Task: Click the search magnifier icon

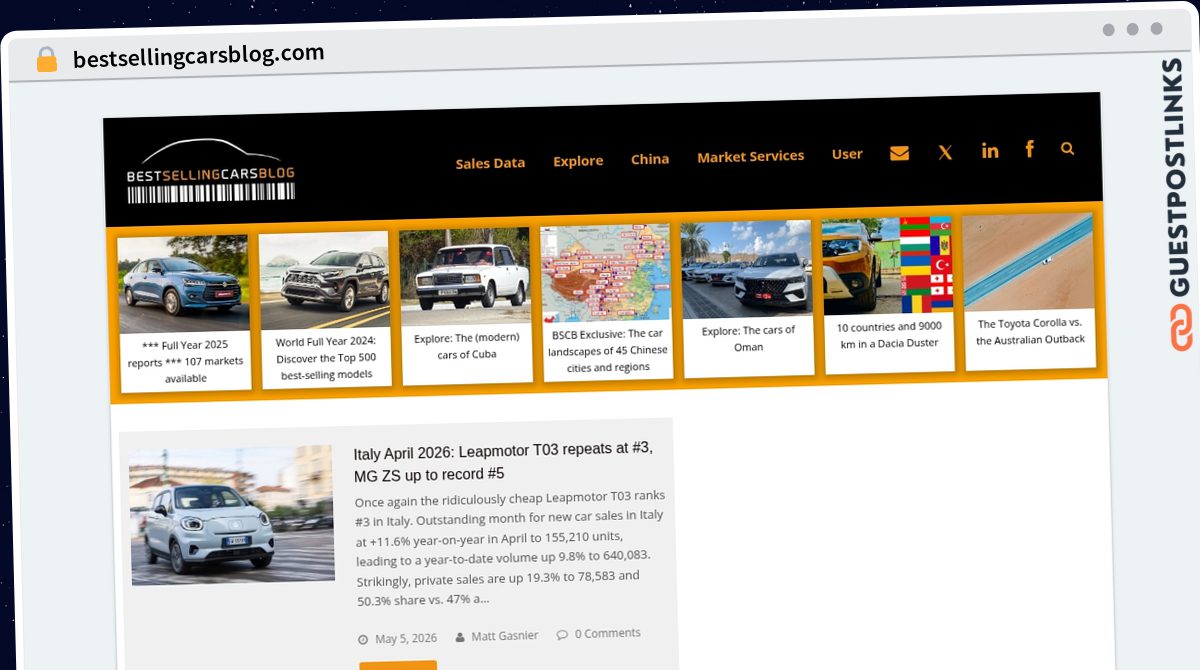Action: (1067, 148)
